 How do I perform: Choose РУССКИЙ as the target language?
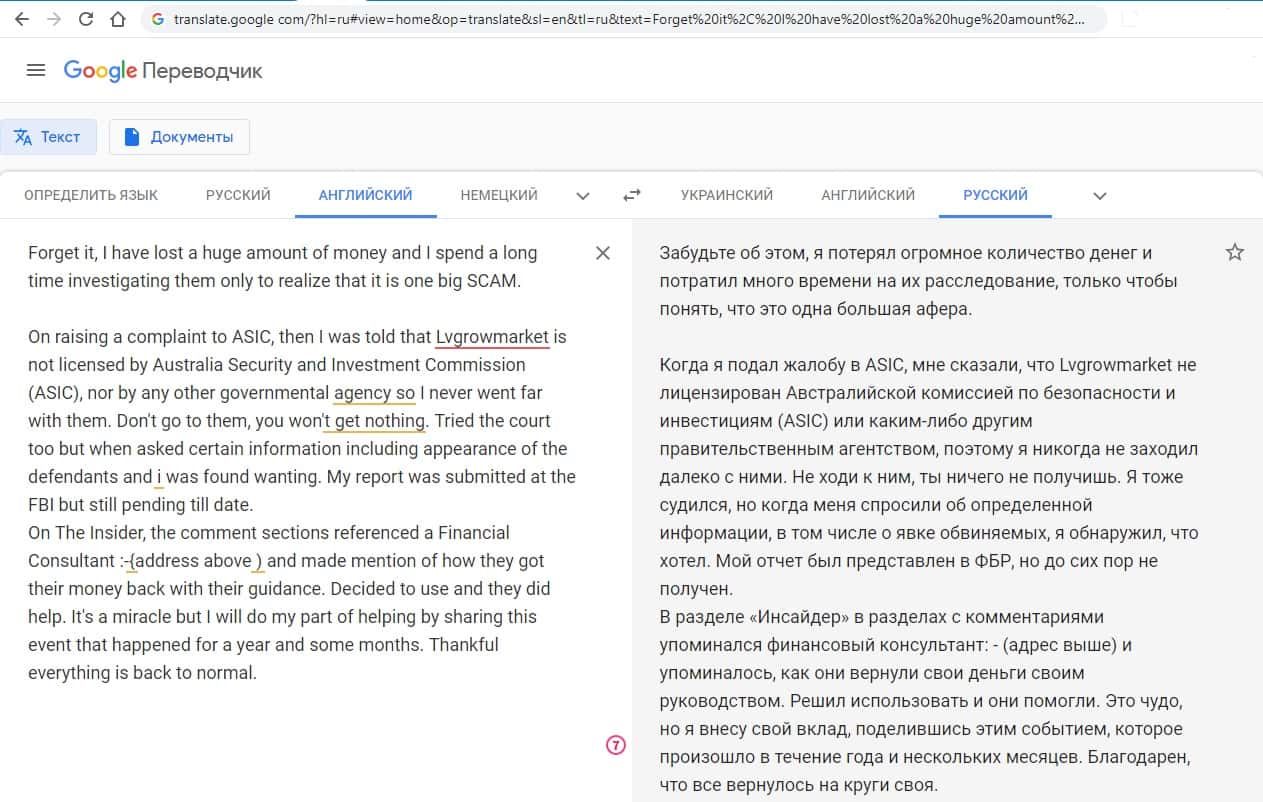click(x=995, y=195)
